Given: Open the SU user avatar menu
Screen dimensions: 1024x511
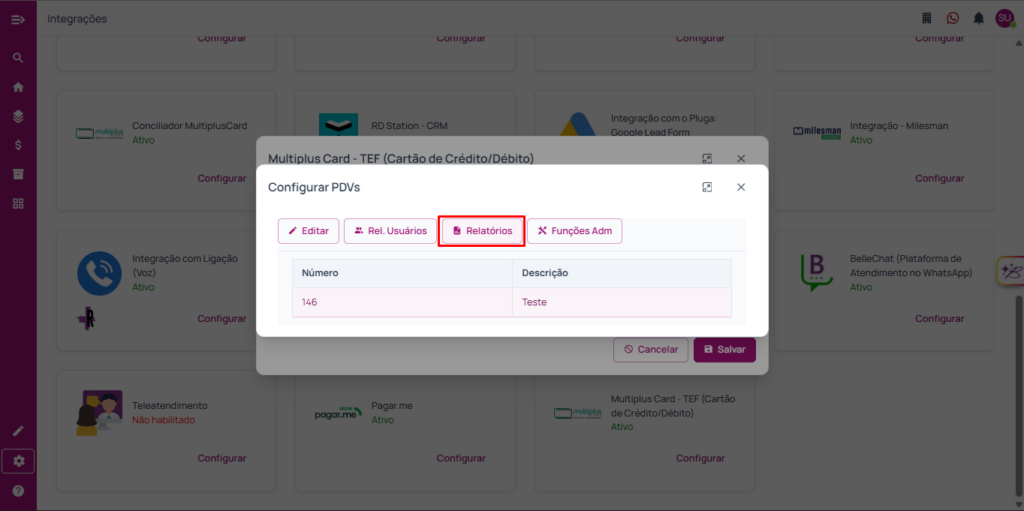Looking at the screenshot, I should (1004, 18).
